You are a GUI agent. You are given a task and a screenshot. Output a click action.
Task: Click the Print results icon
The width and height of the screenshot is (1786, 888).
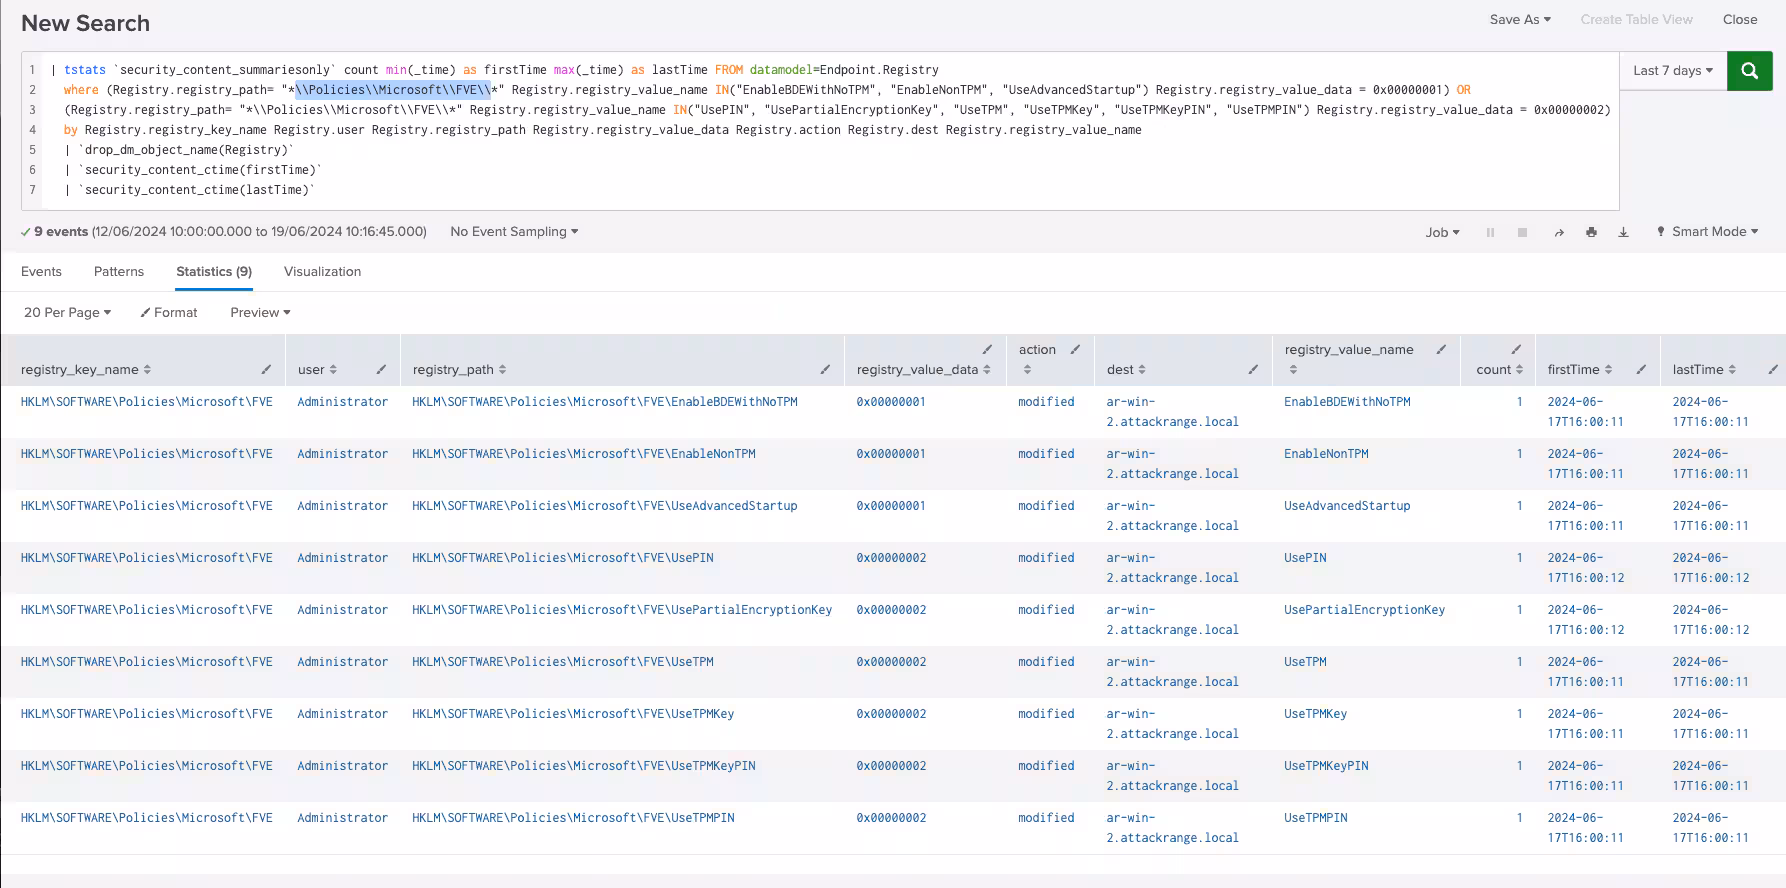coord(1591,232)
